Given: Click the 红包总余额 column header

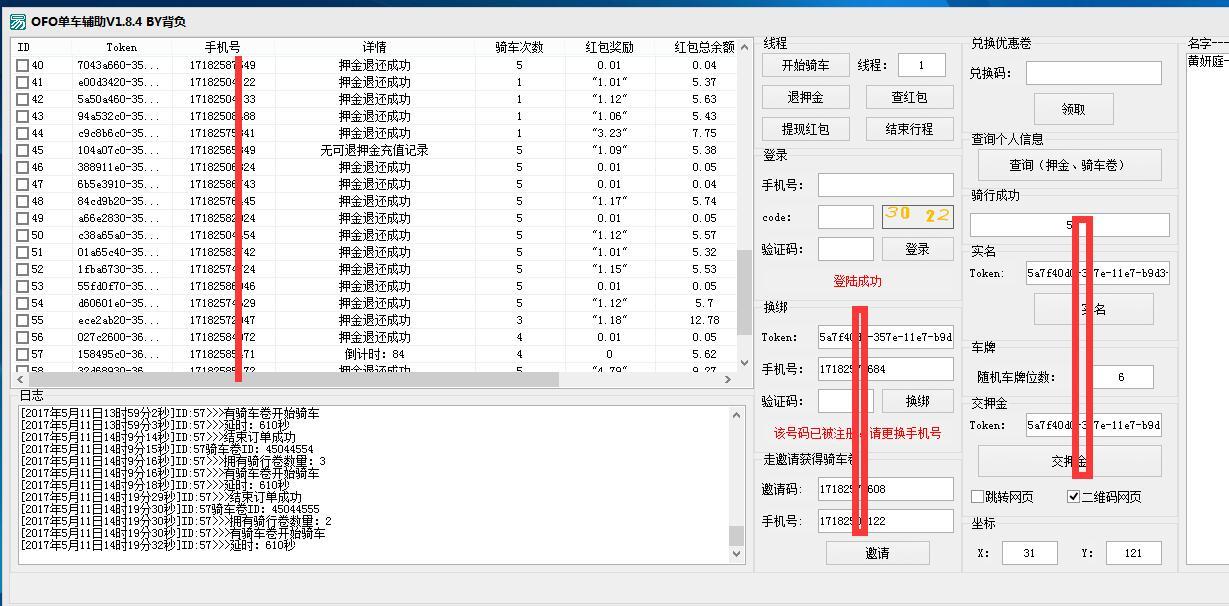Looking at the screenshot, I should pos(703,47).
